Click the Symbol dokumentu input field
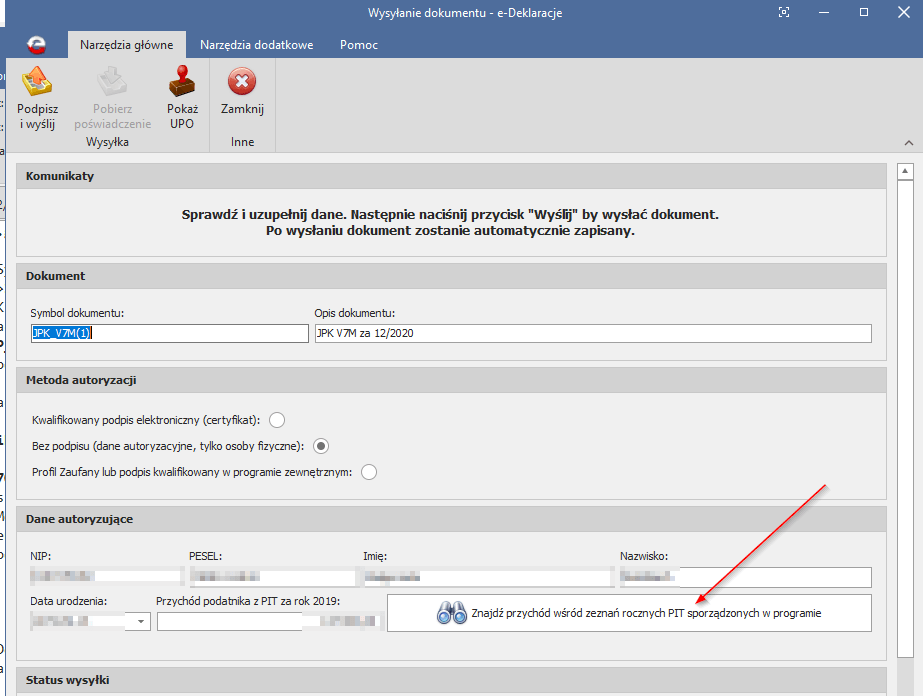Screen dimensions: 923x696 [169, 334]
